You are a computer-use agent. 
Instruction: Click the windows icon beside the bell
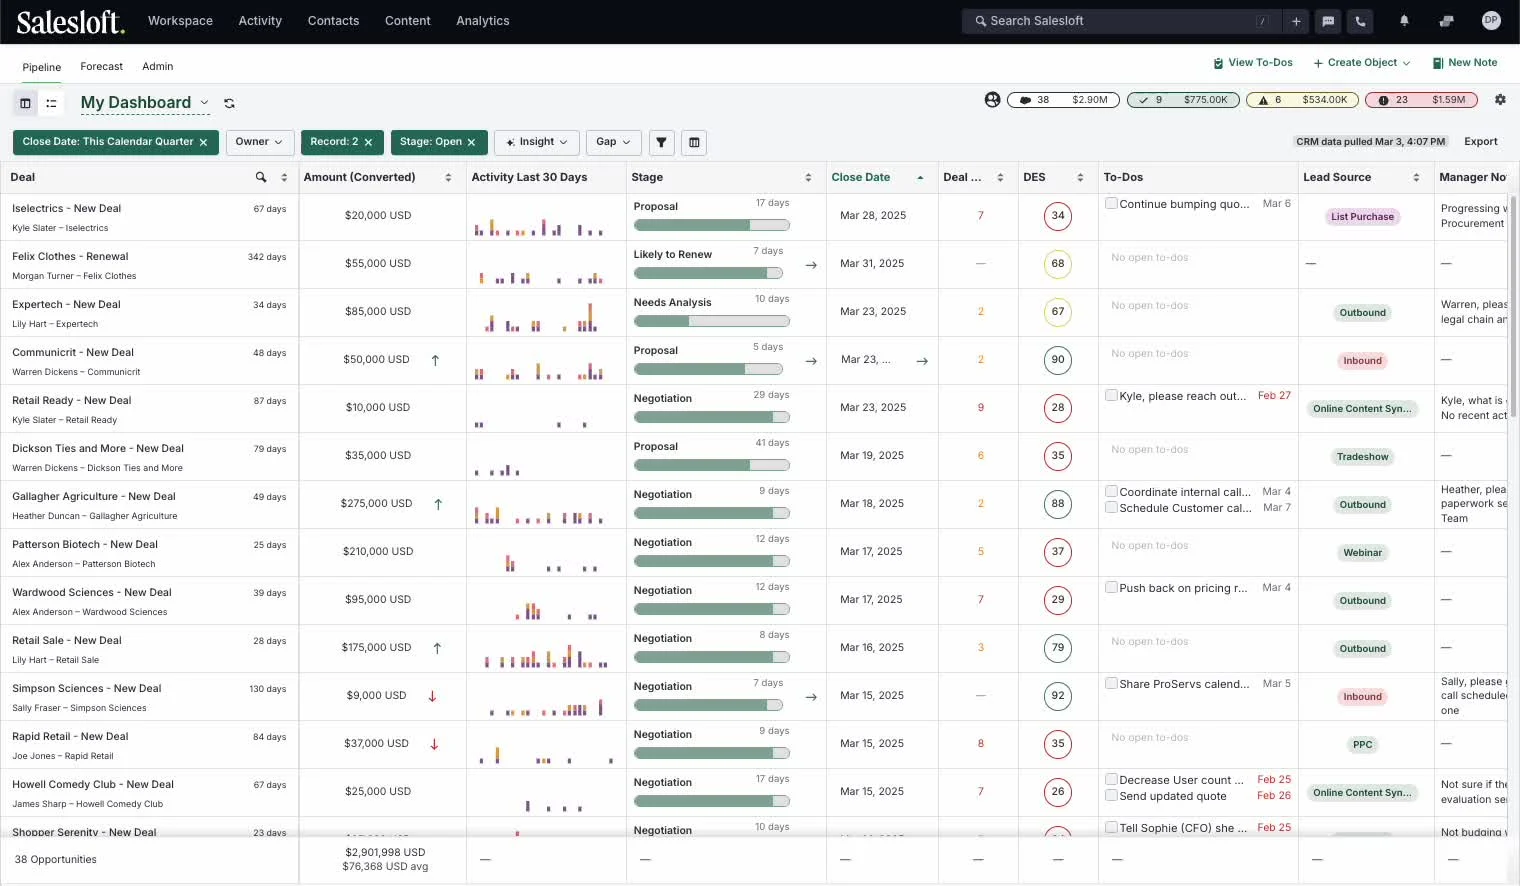1447,21
